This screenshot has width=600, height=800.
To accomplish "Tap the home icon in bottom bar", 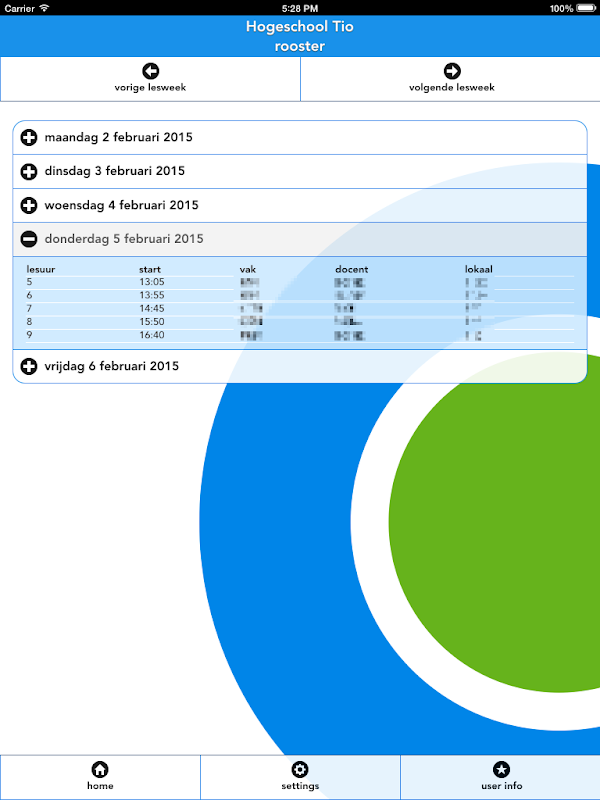I will point(100,769).
